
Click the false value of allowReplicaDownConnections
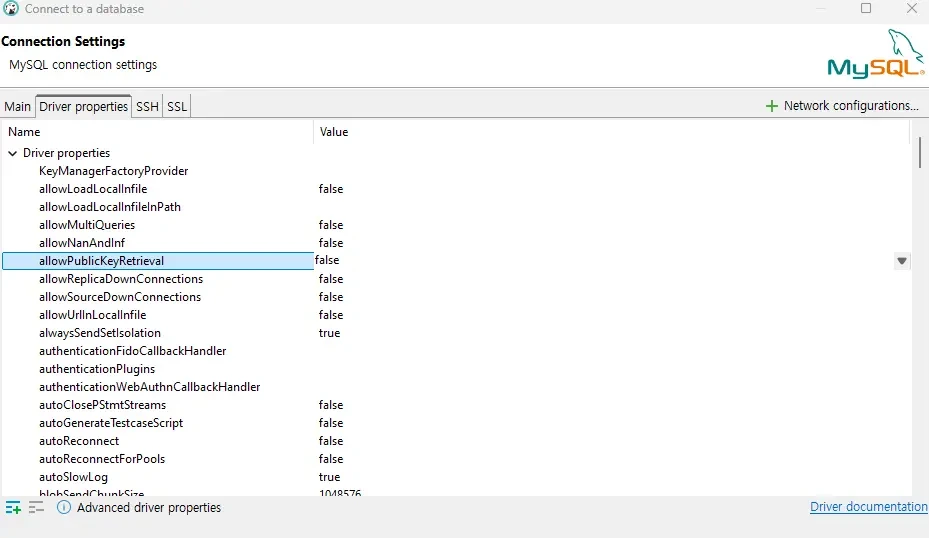click(331, 279)
